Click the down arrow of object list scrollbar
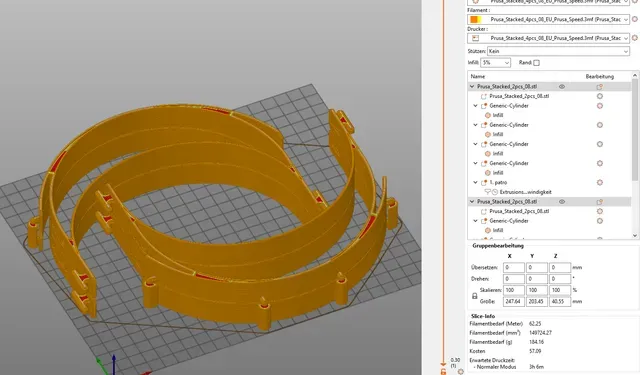This screenshot has height=375, width=640. (635, 235)
